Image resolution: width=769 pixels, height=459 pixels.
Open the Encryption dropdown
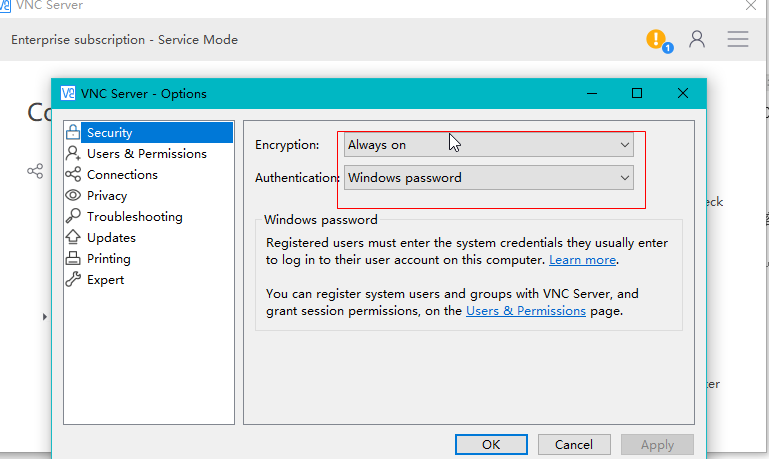[488, 145]
